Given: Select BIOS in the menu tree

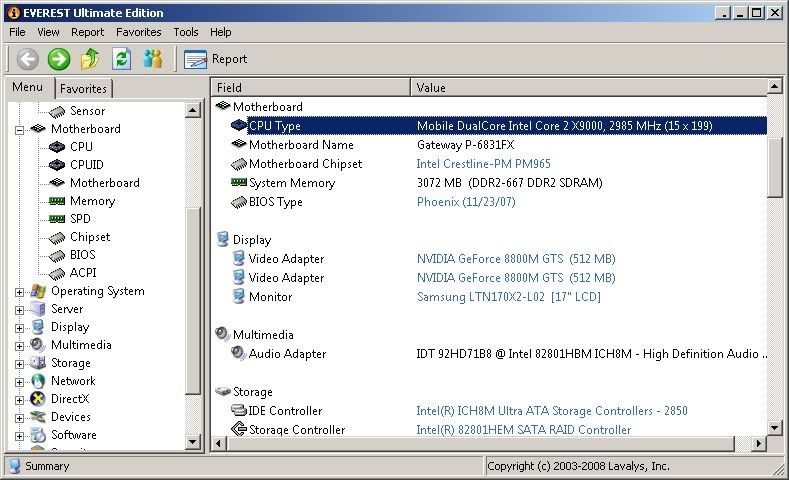Looking at the screenshot, I should pos(83,255).
